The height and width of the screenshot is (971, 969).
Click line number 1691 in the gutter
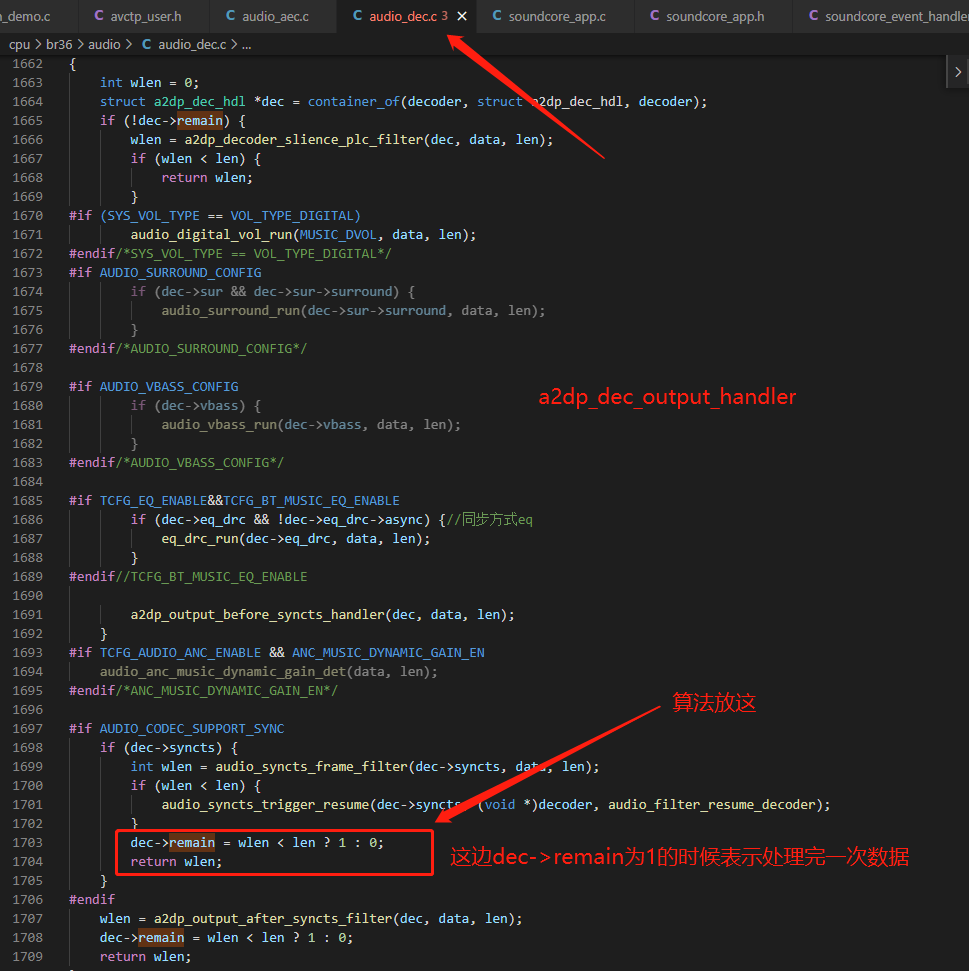pos(27,614)
